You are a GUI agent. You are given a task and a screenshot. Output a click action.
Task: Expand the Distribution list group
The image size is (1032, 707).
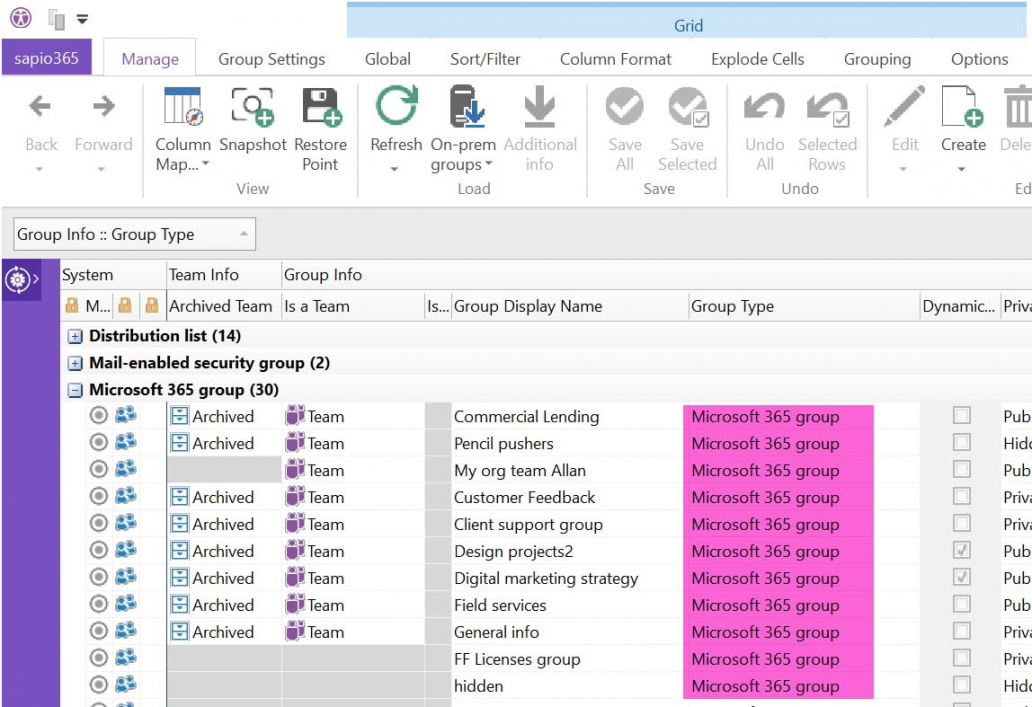click(75, 336)
